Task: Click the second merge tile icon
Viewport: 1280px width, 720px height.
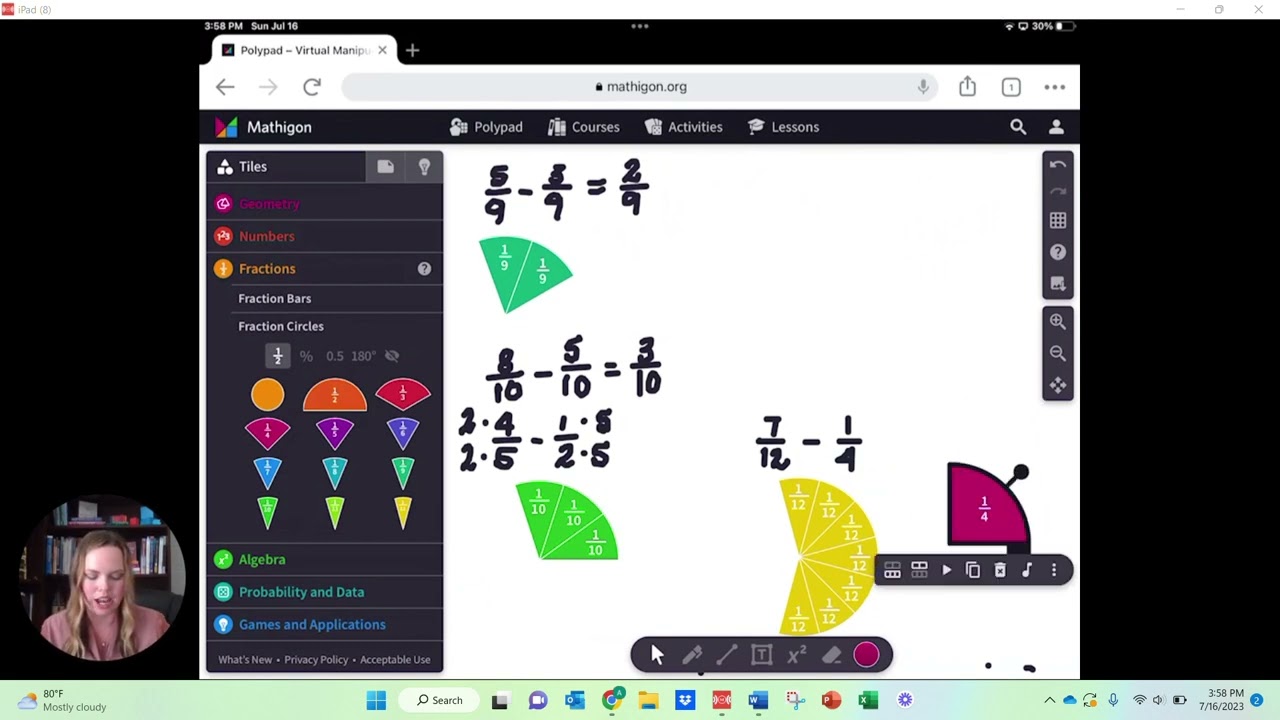Action: 919,570
